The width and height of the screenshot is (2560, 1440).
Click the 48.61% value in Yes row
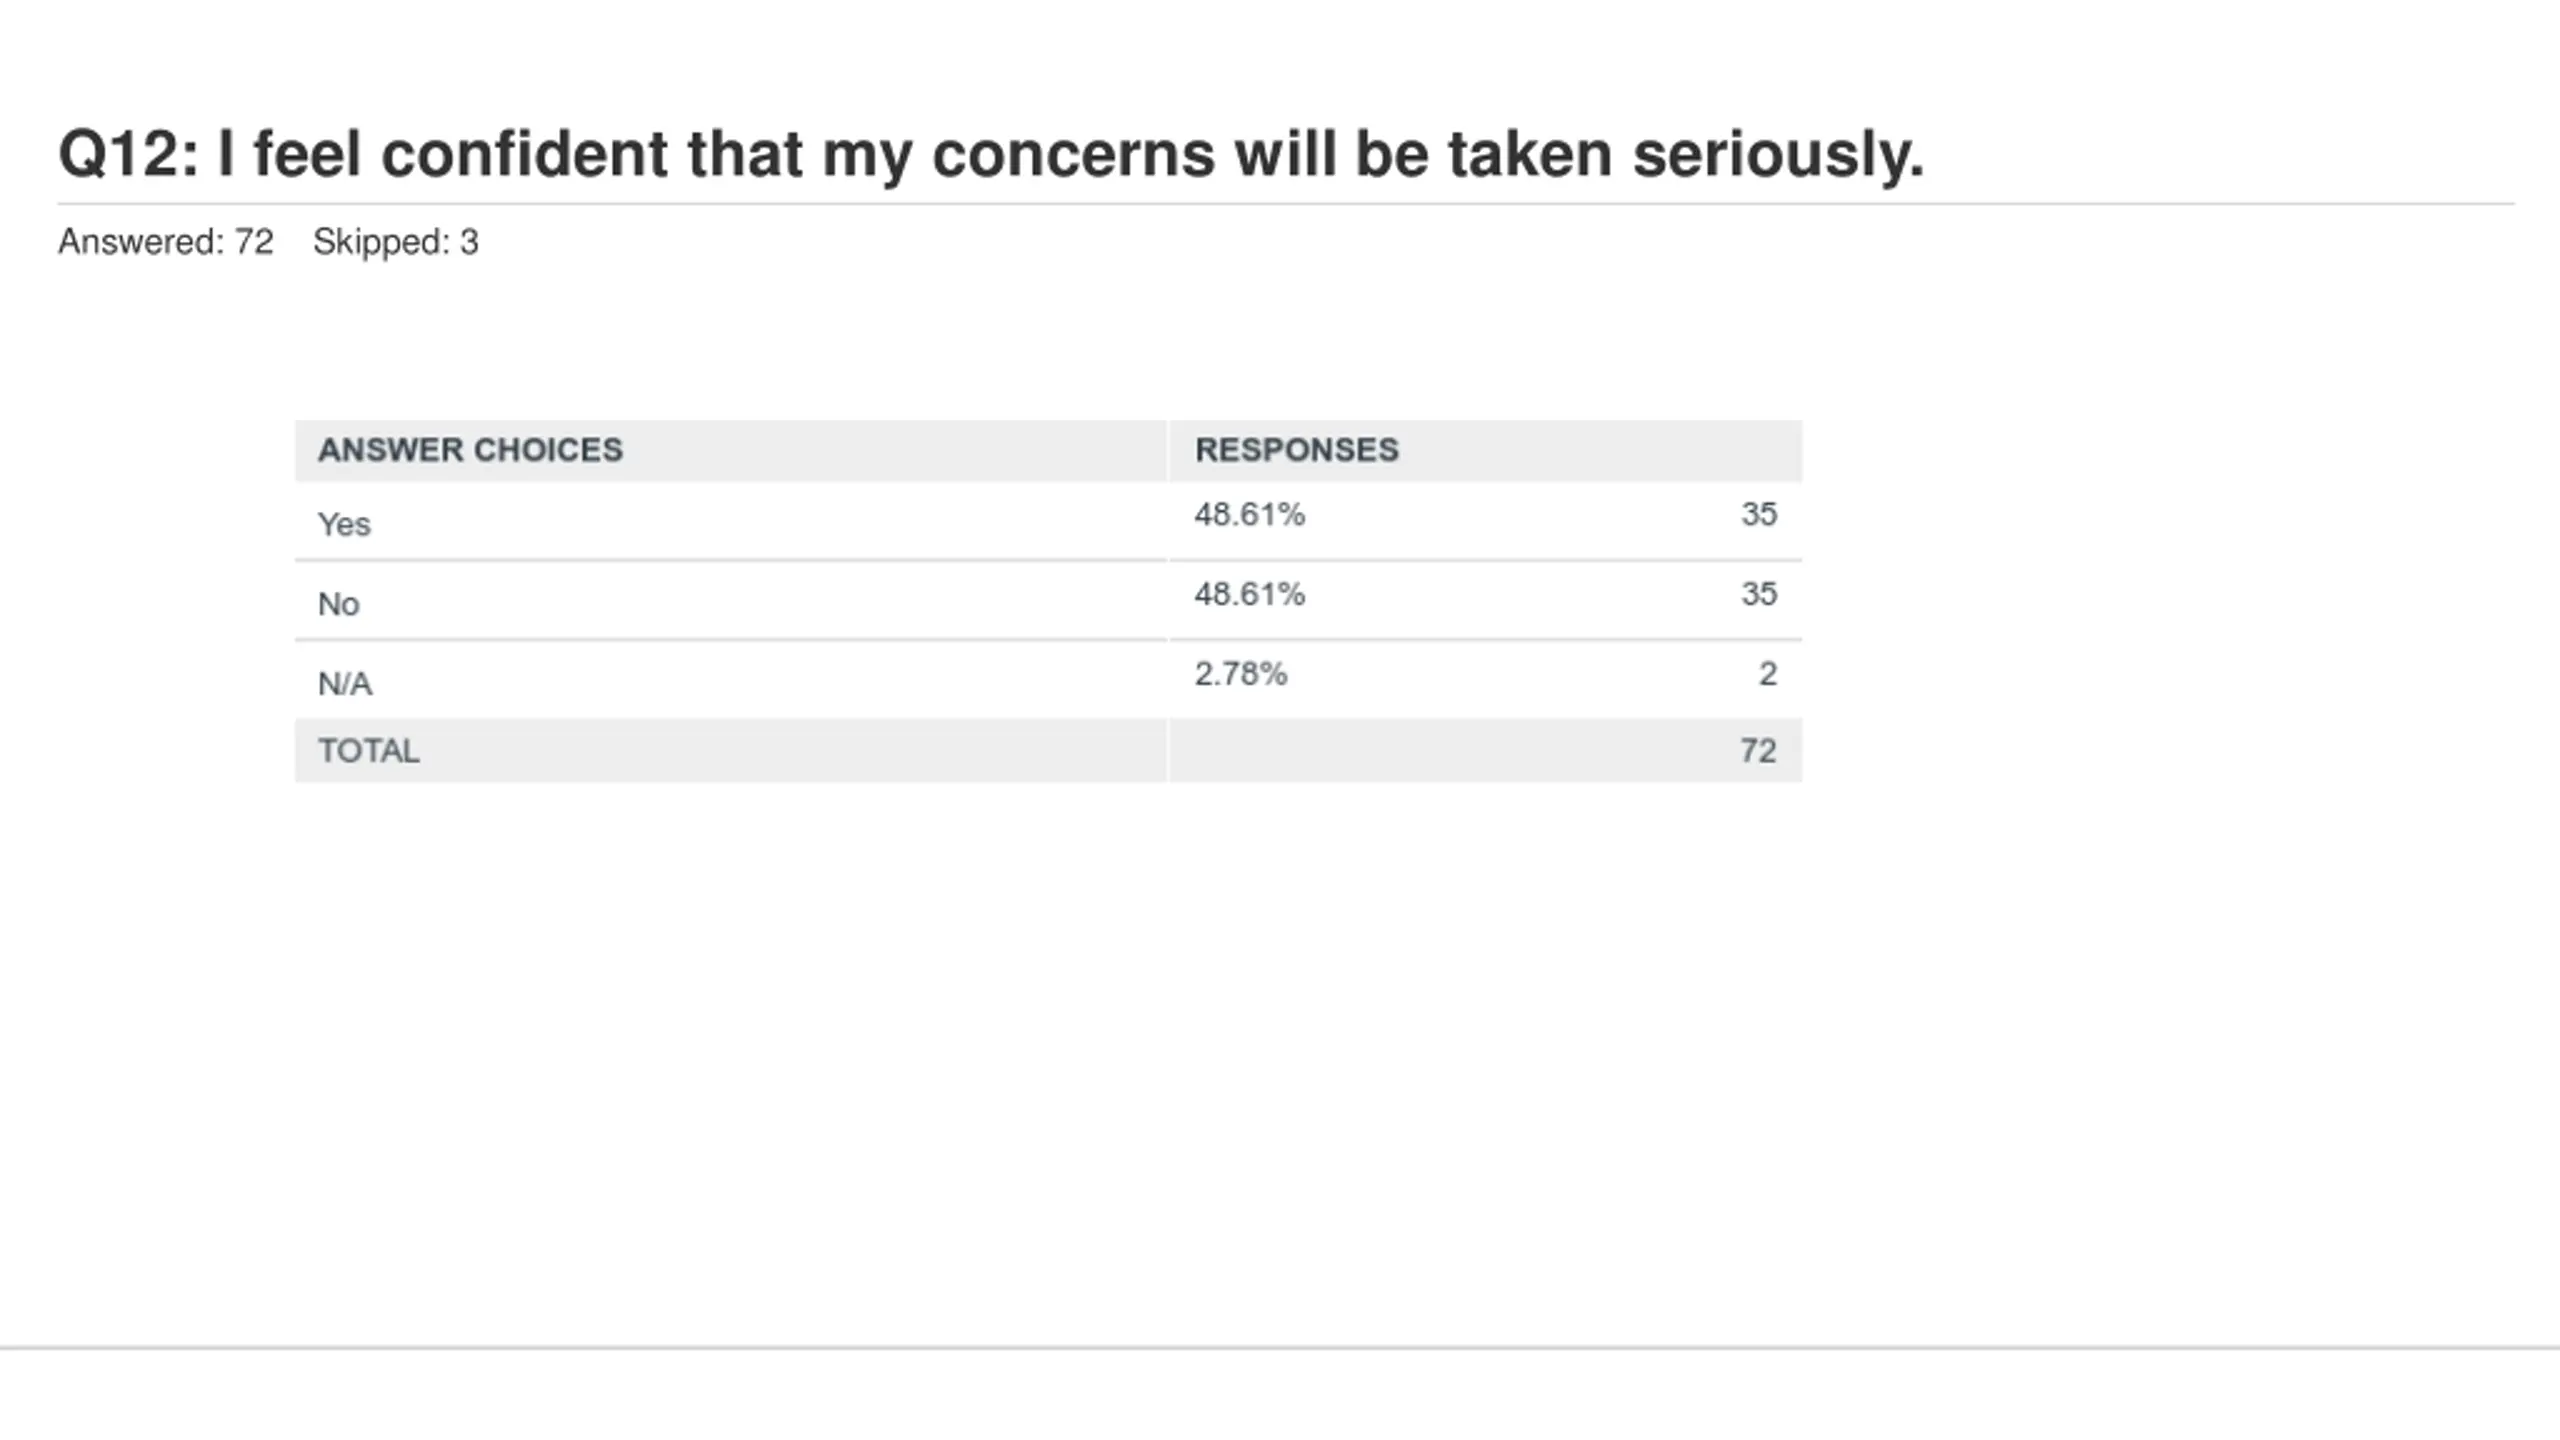[1250, 515]
